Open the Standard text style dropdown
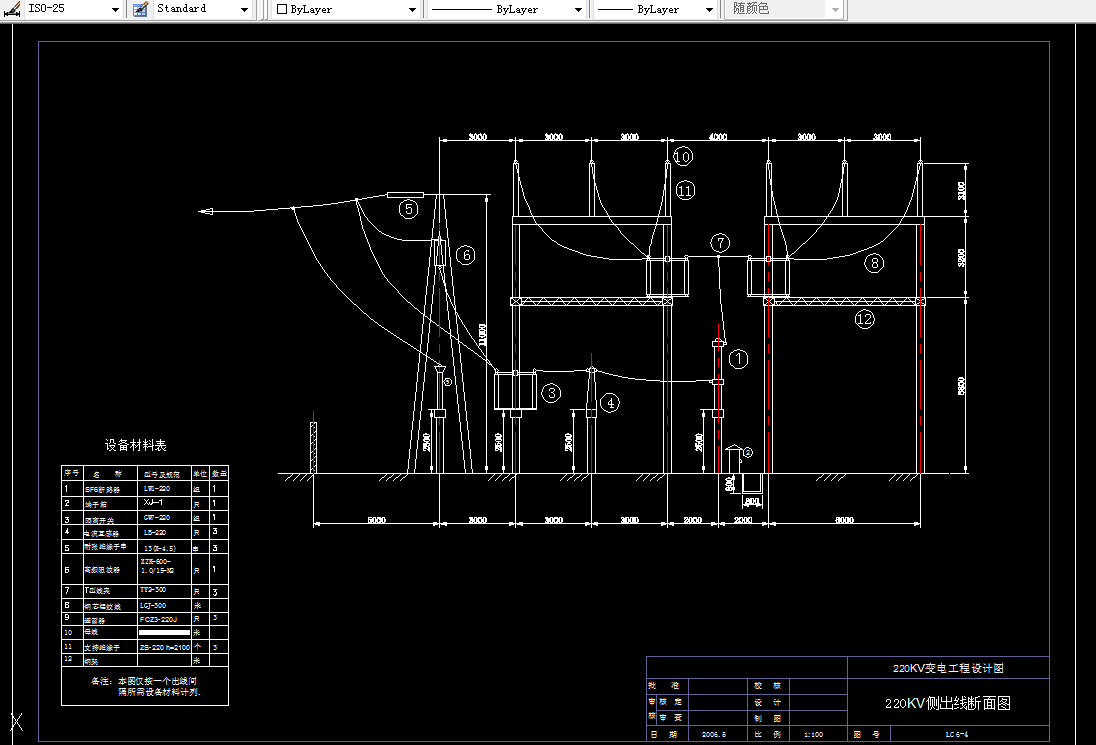Viewport: 1096px width, 745px height. click(245, 9)
